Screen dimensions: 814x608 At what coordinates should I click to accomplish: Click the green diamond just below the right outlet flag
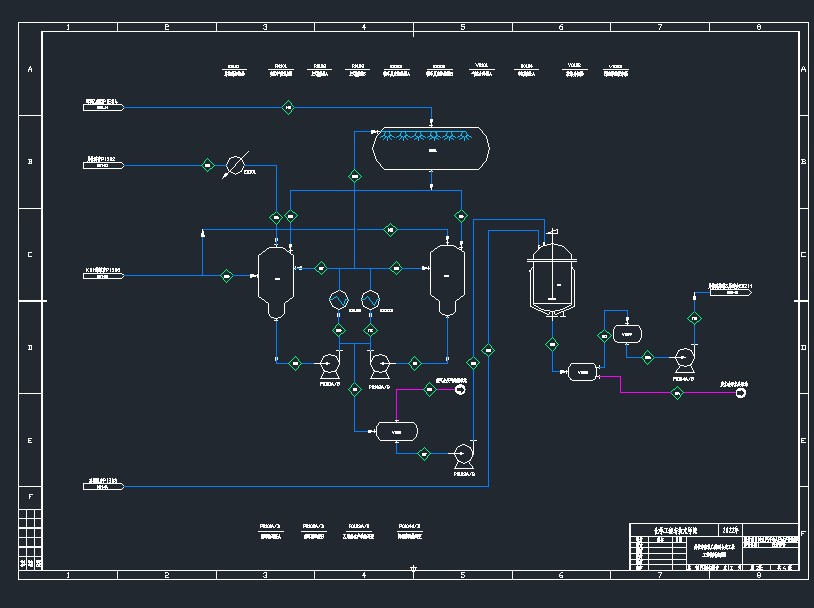pos(695,318)
